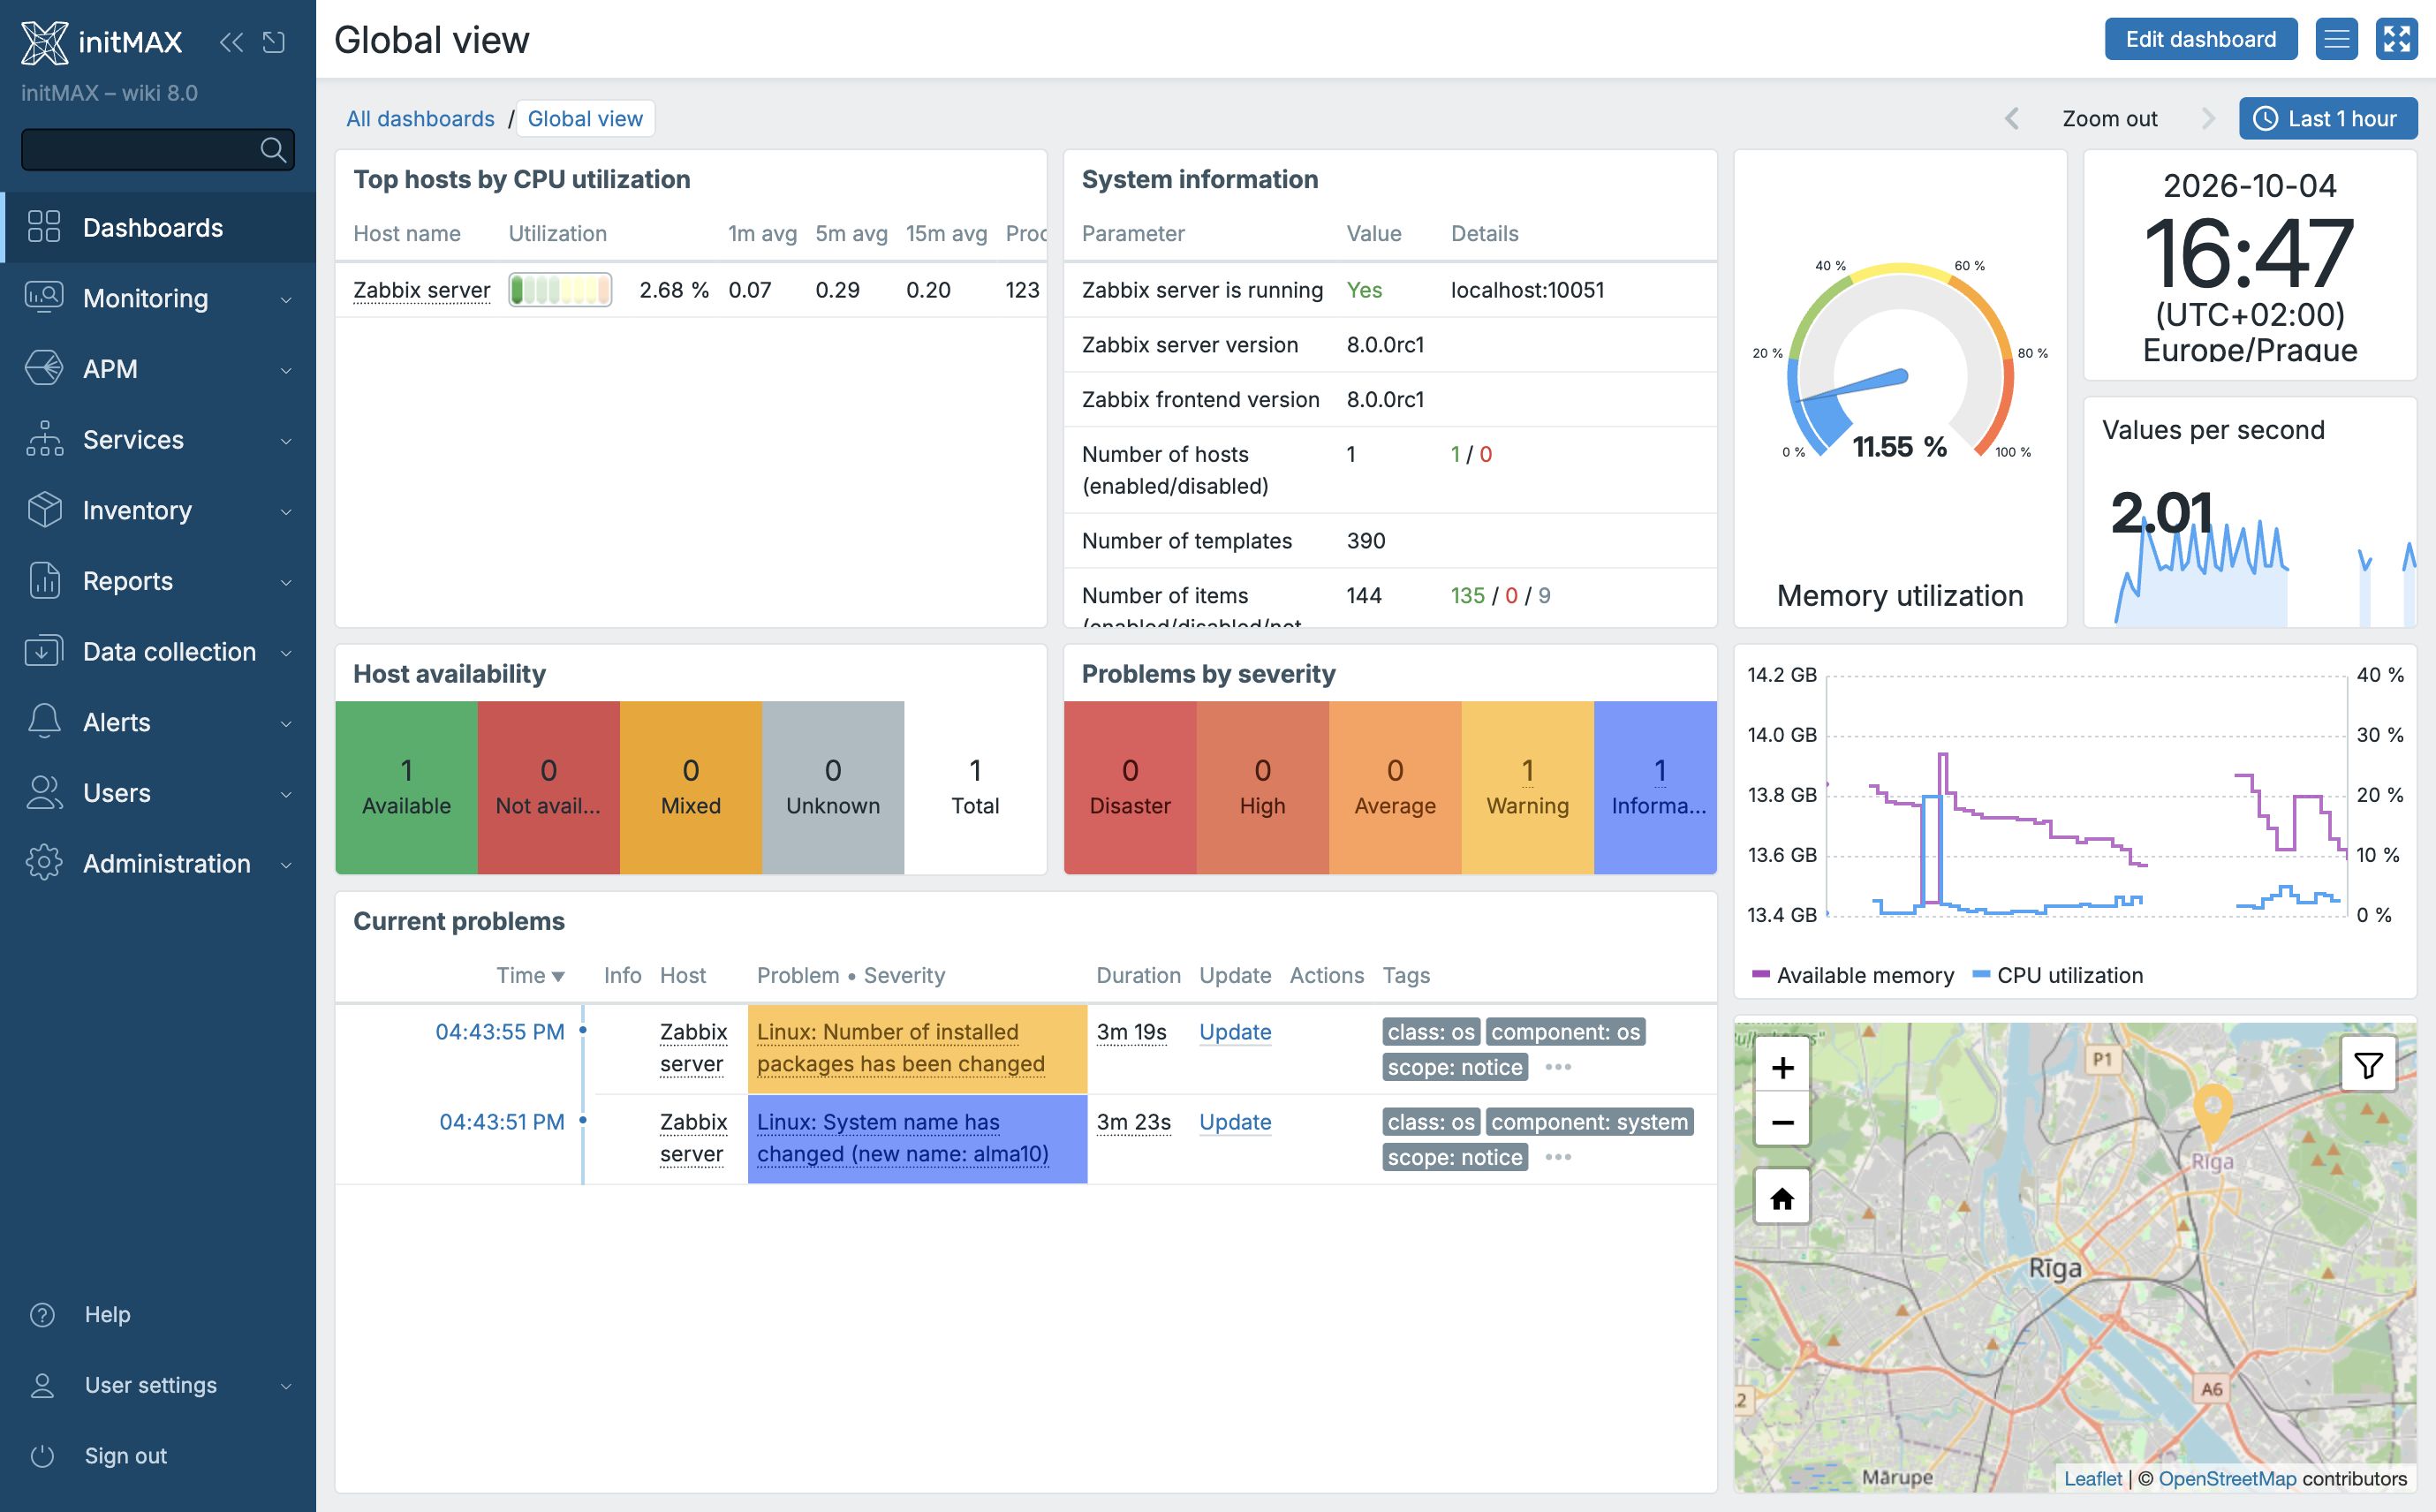Click the Alerts bell icon
The height and width of the screenshot is (1512, 2436).
coord(44,722)
